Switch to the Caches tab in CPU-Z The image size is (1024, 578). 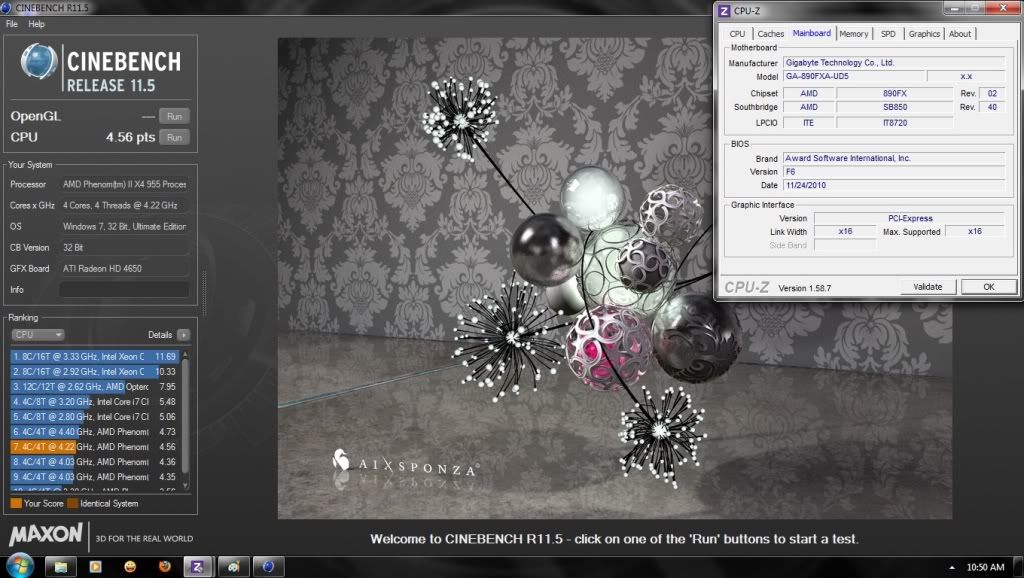click(x=771, y=34)
